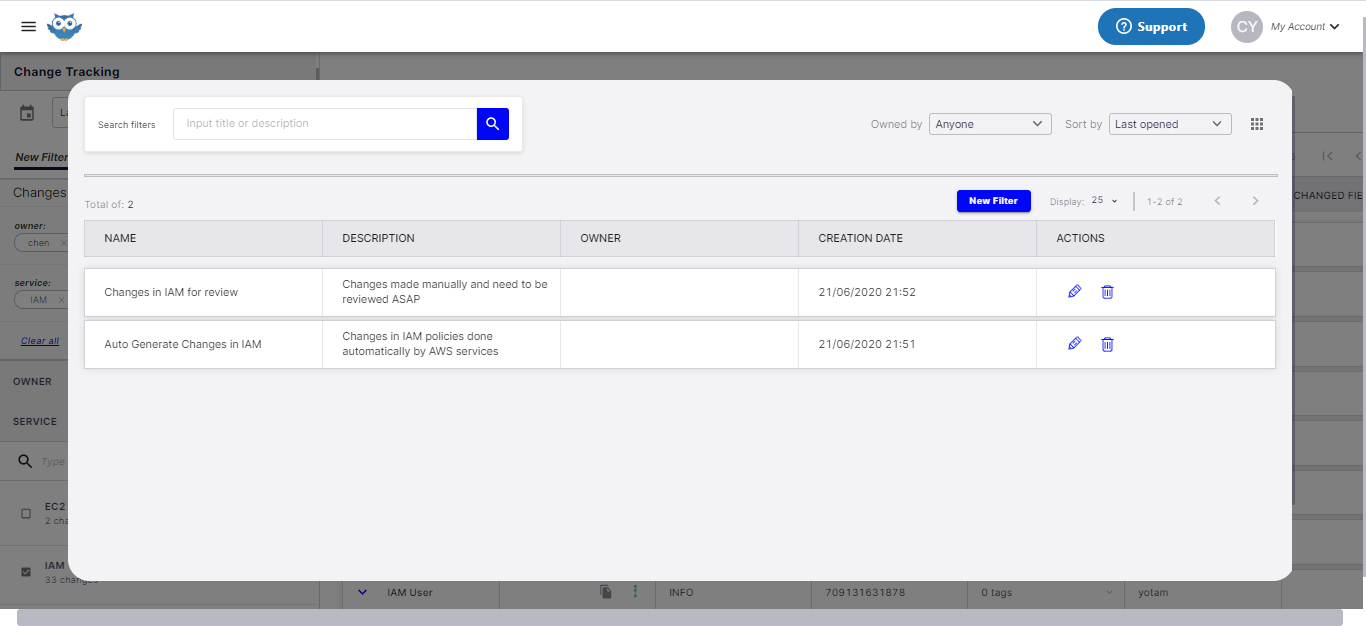This screenshot has height=626, width=1366.
Task: Click the owl logo icon
Action: tap(64, 27)
